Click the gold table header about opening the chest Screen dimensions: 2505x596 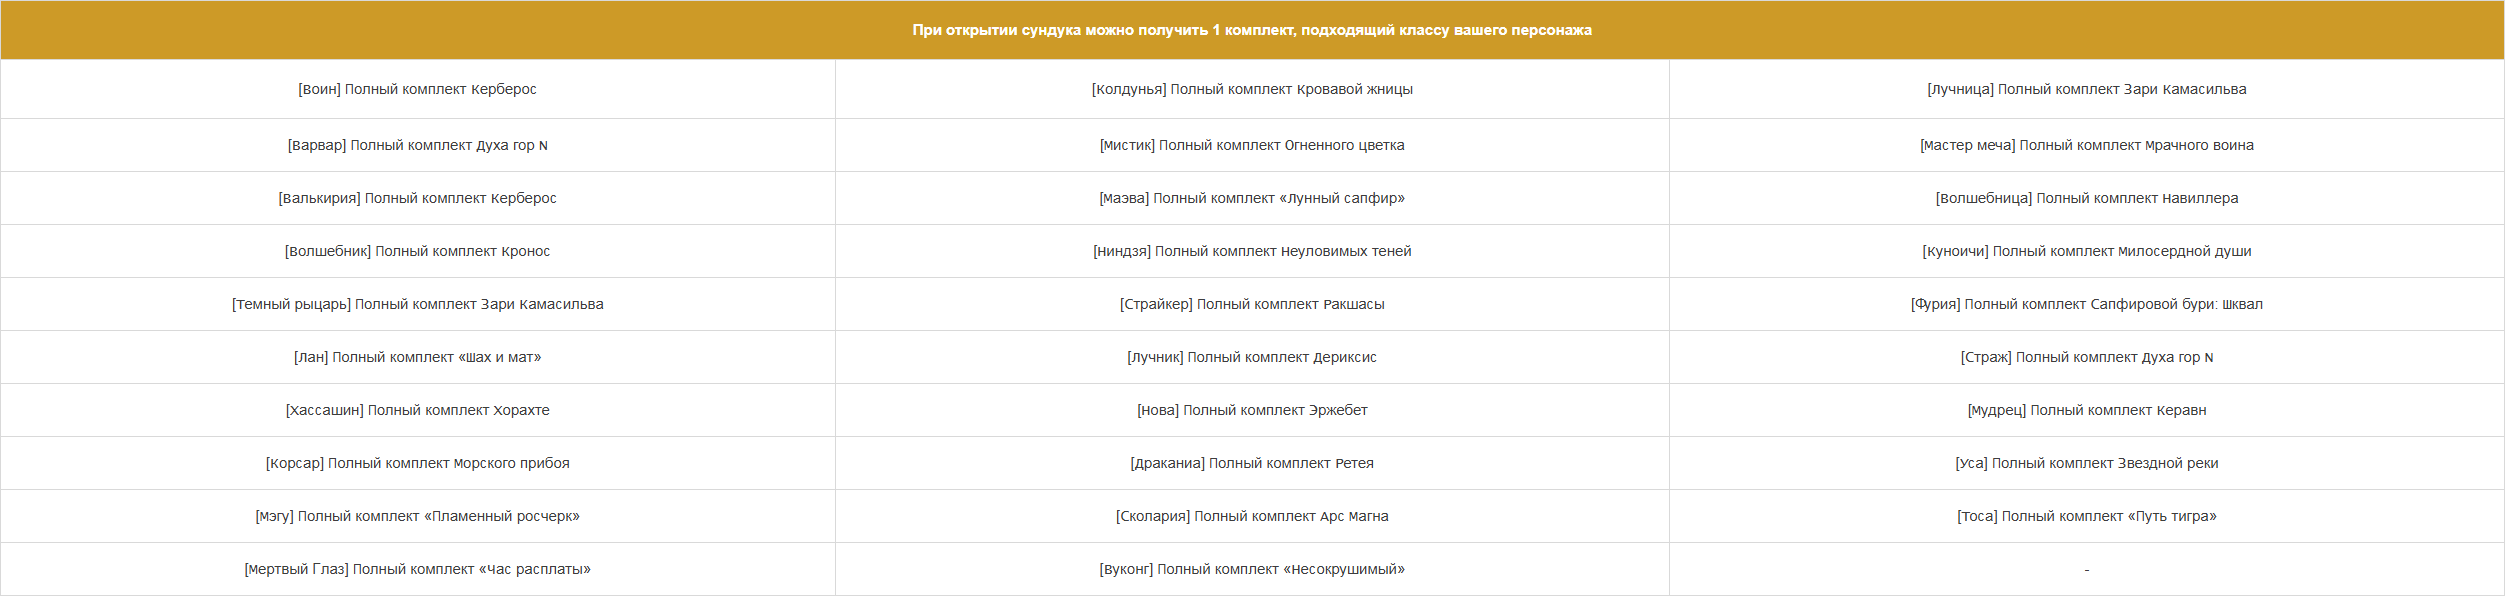click(1252, 30)
